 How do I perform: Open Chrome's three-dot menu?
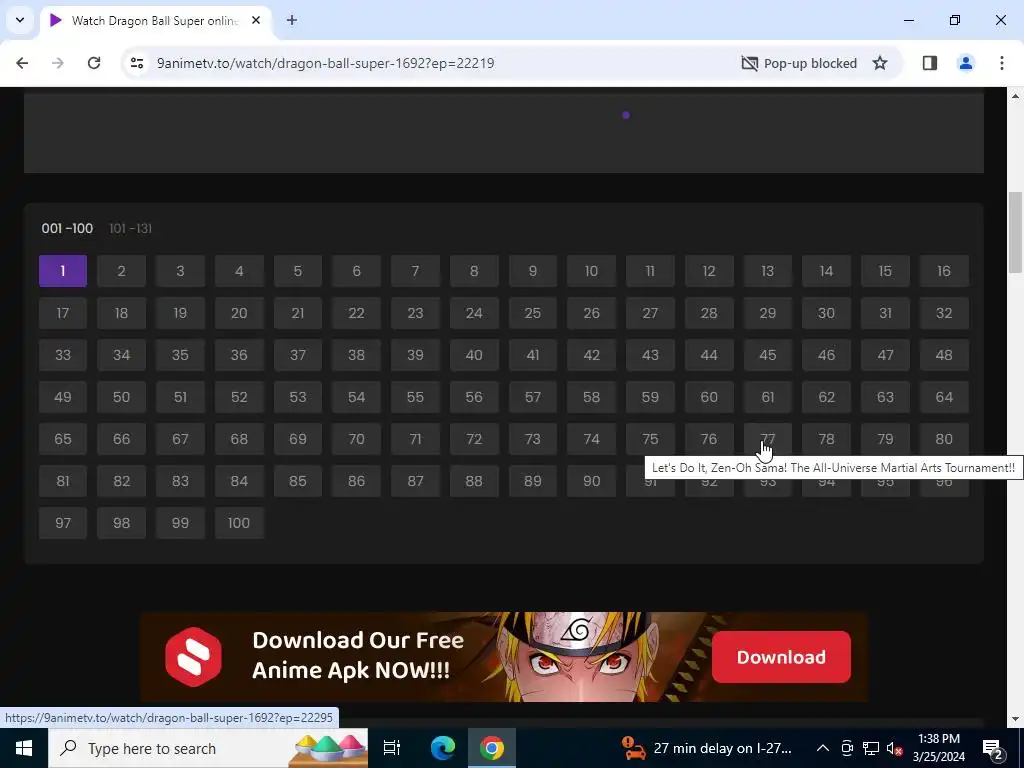(1001, 63)
